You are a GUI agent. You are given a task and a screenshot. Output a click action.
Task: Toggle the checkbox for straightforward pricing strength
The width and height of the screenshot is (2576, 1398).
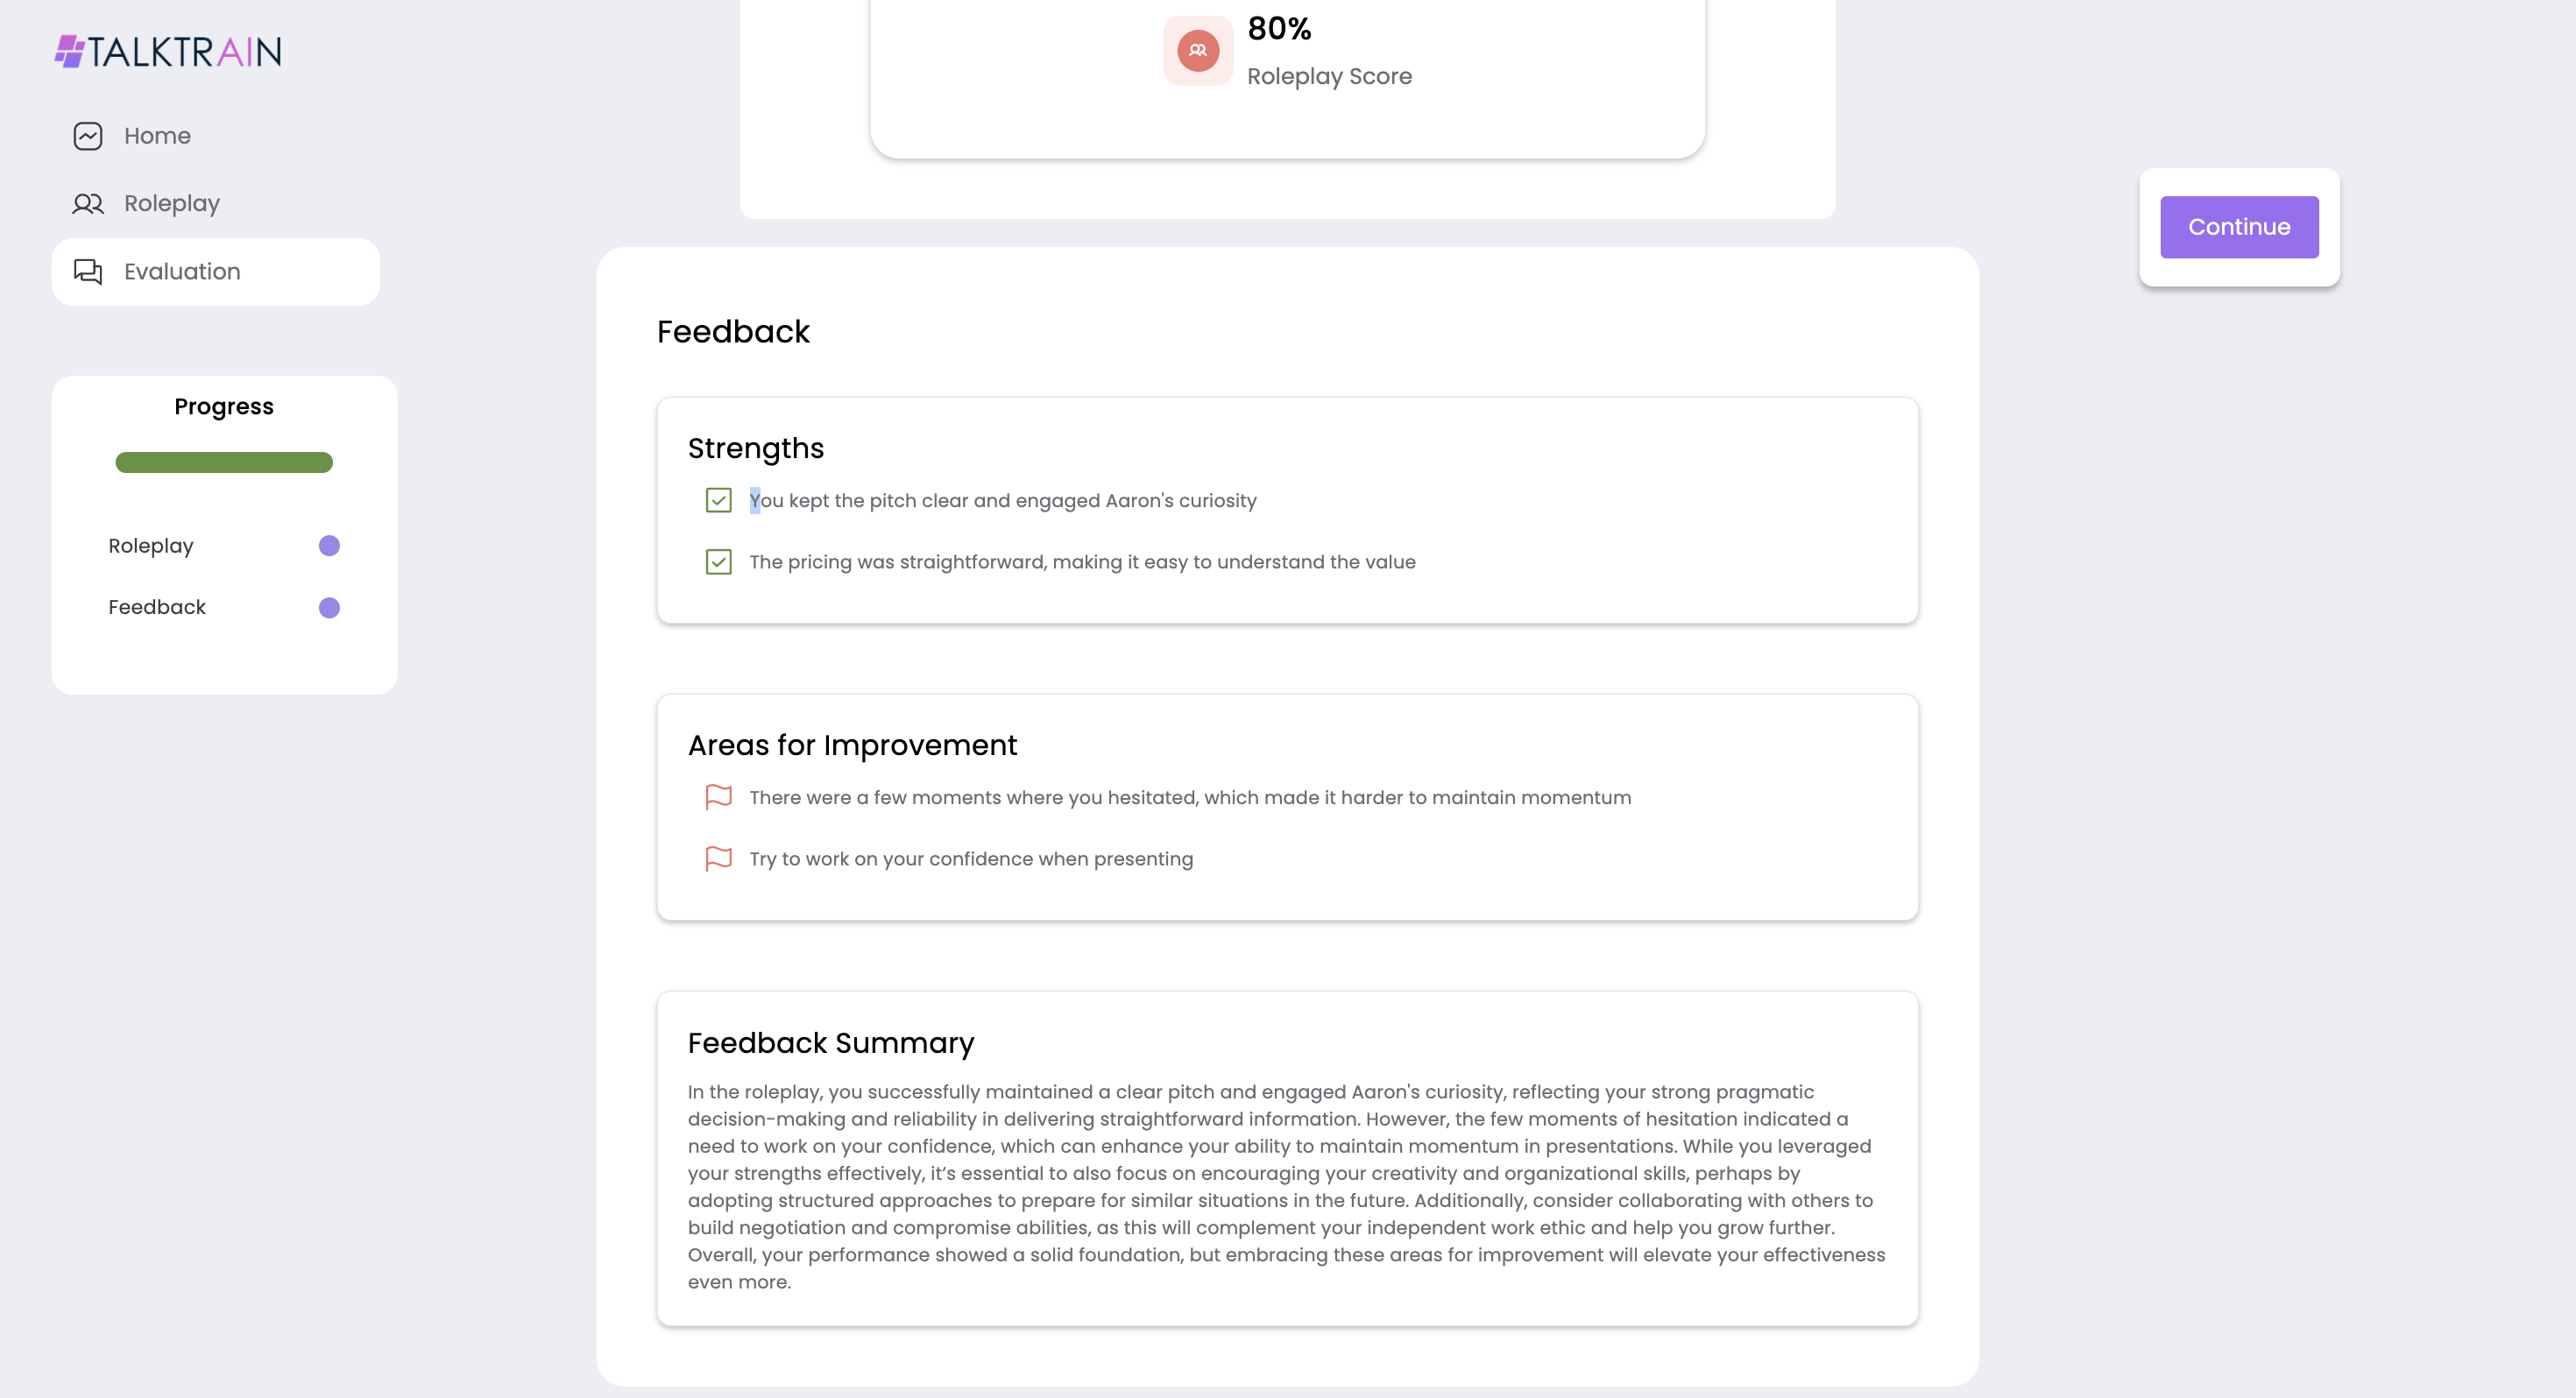[x=719, y=562]
